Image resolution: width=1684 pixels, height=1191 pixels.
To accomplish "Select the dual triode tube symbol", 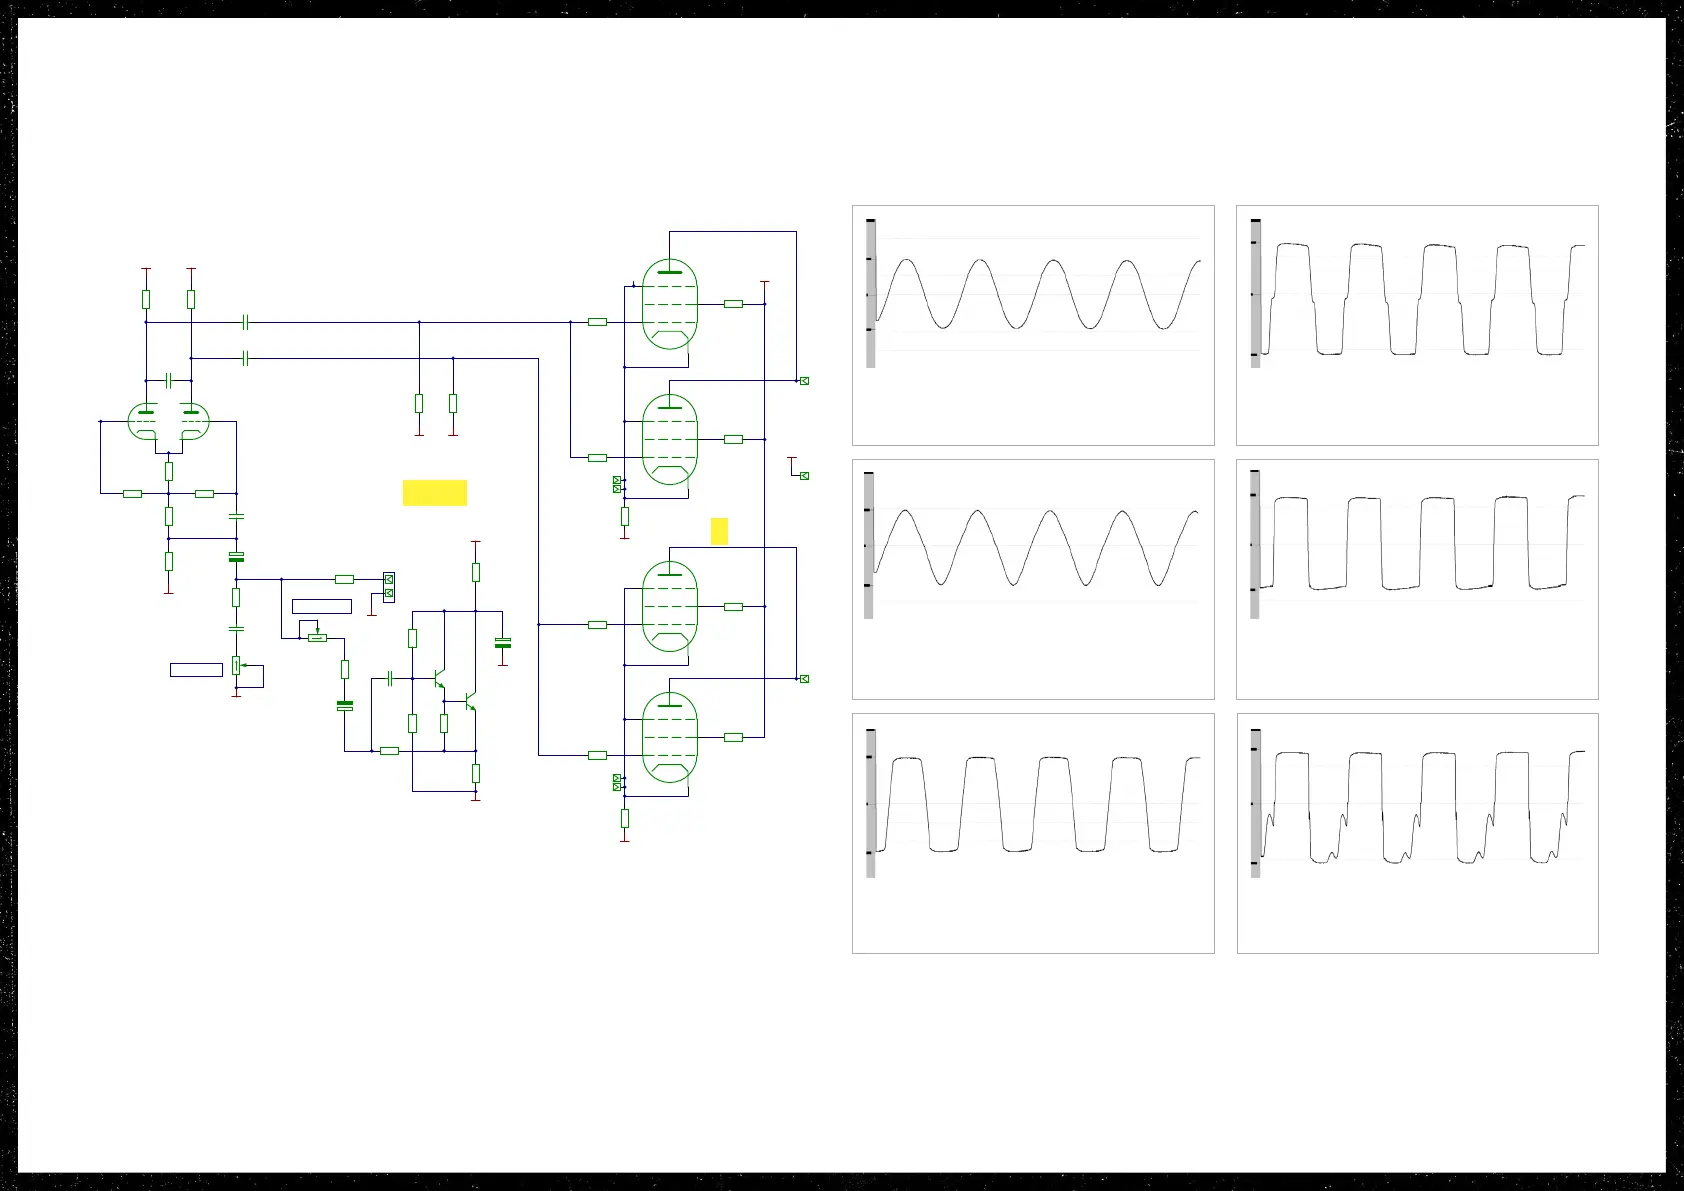I will (x=169, y=422).
